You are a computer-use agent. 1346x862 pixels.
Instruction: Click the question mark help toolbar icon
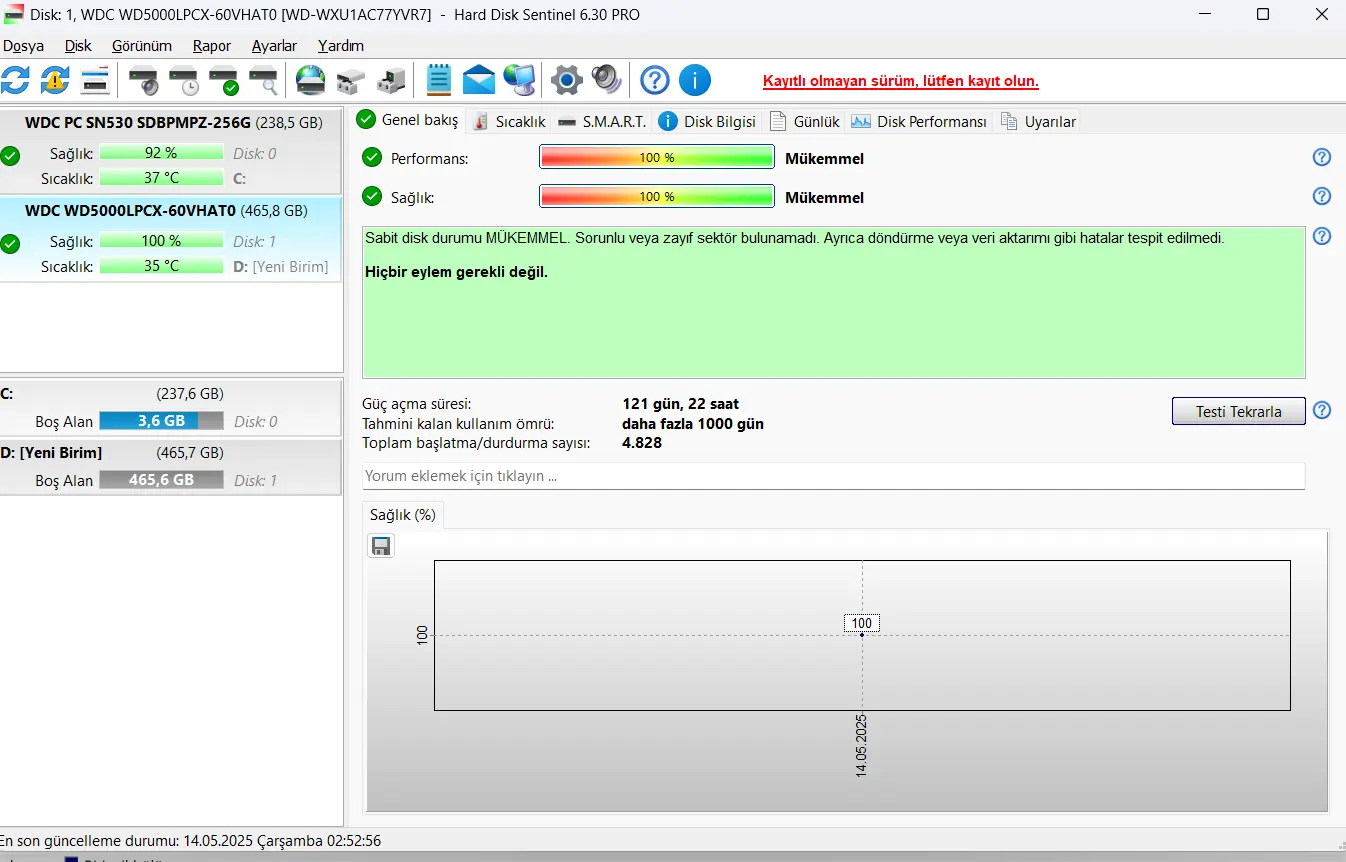coord(655,80)
